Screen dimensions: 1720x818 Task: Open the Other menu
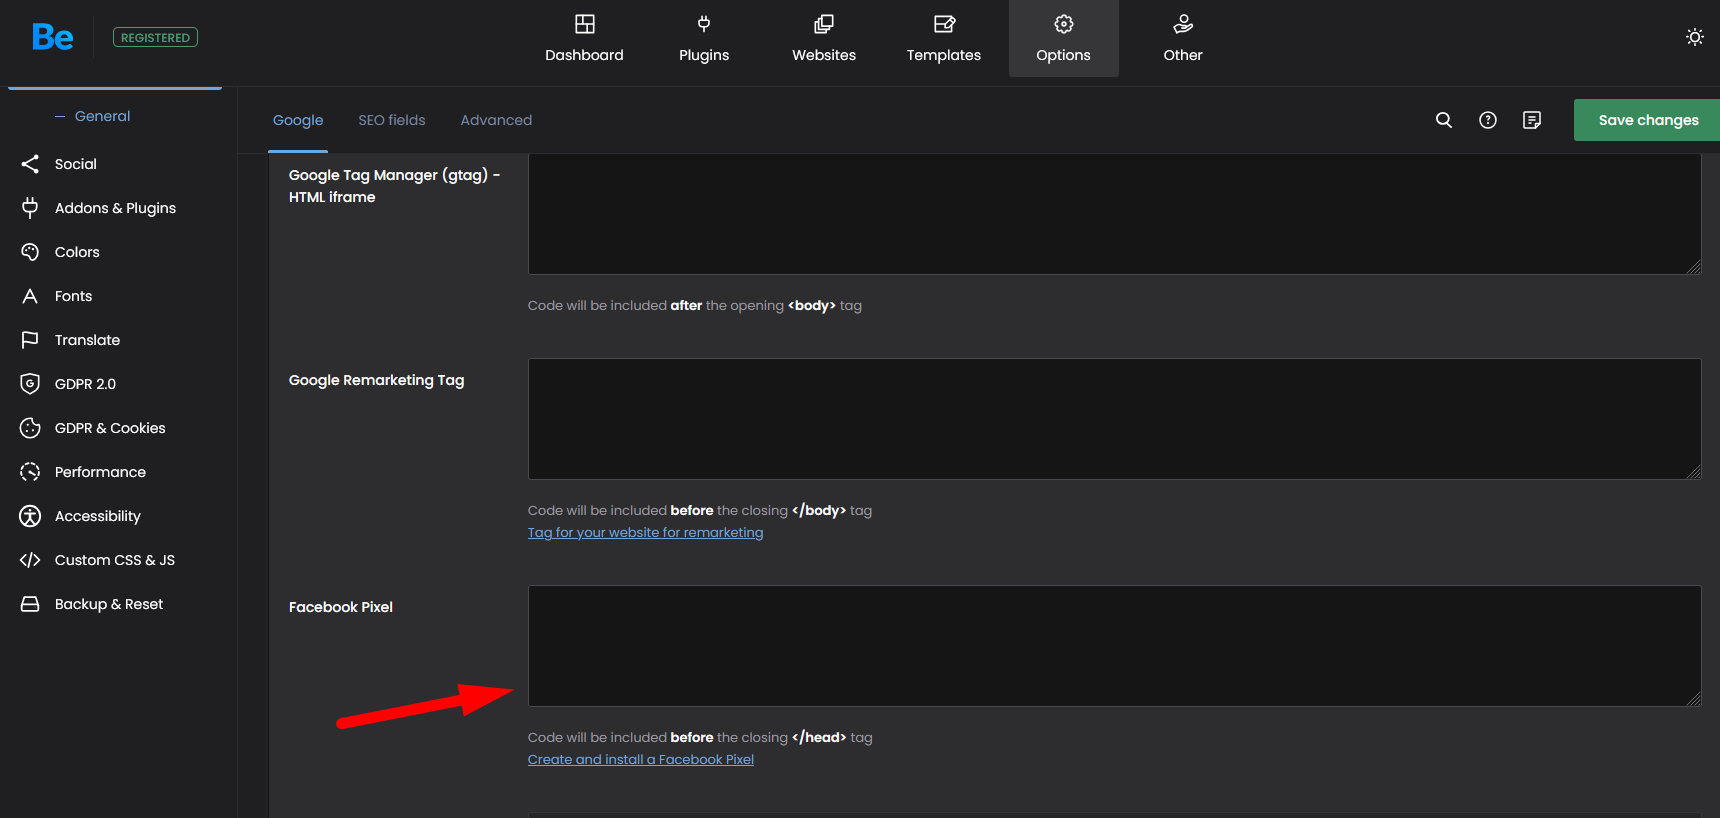coord(1183,39)
